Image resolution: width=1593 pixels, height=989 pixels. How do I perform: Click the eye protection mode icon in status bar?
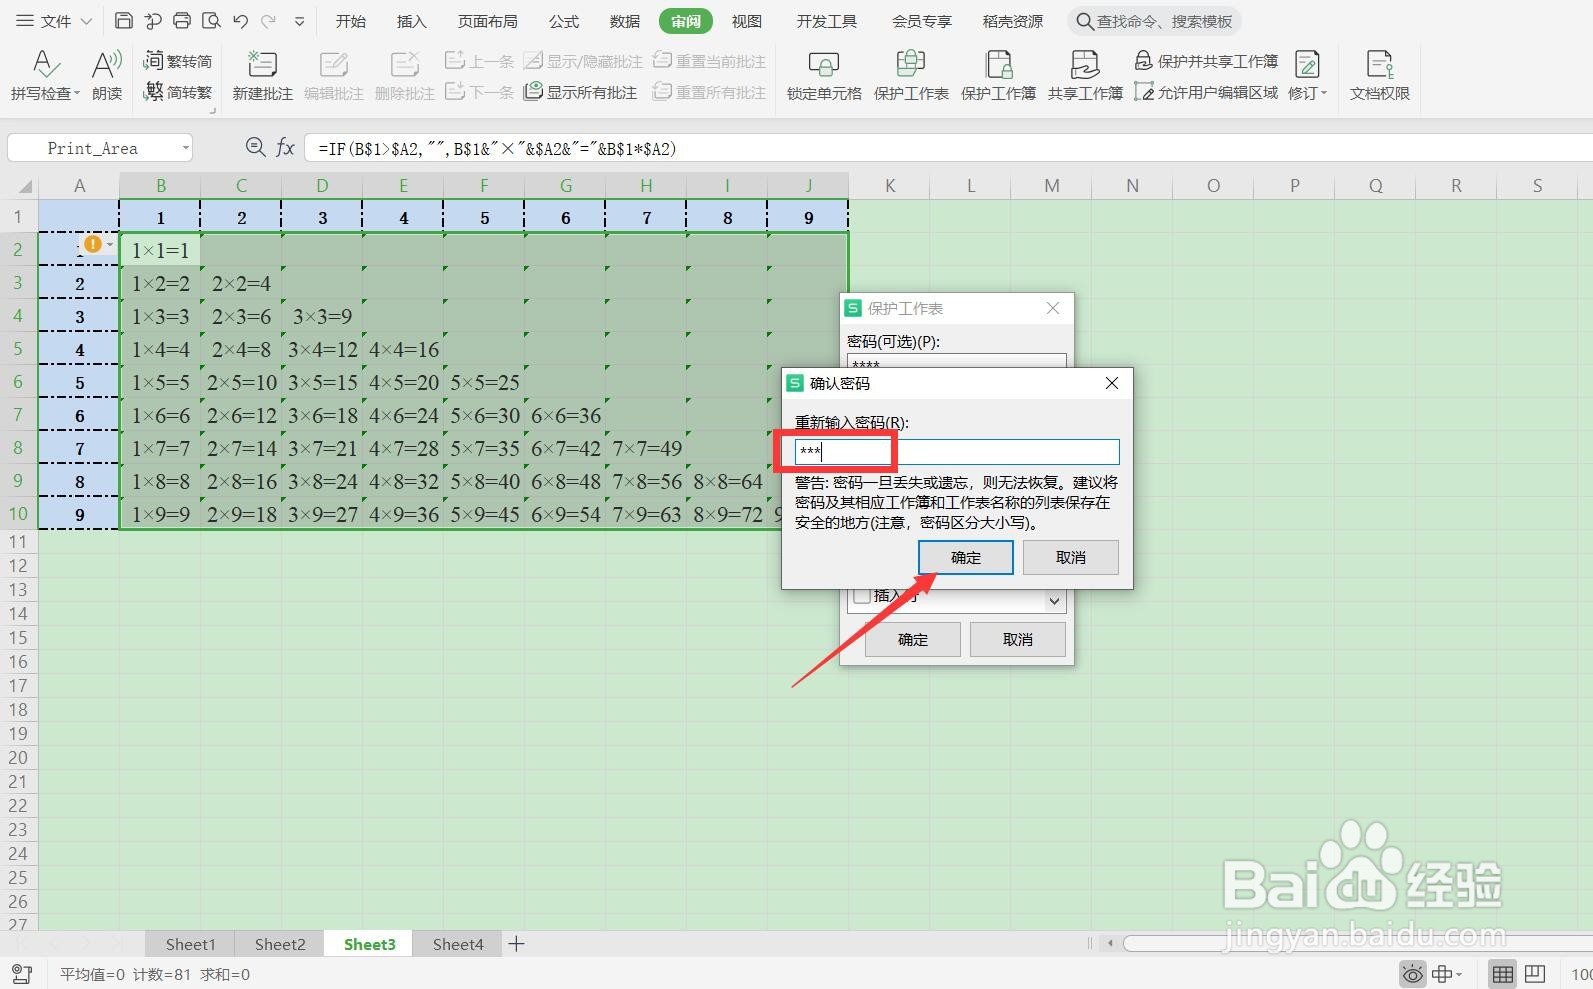pyautogui.click(x=1412, y=974)
